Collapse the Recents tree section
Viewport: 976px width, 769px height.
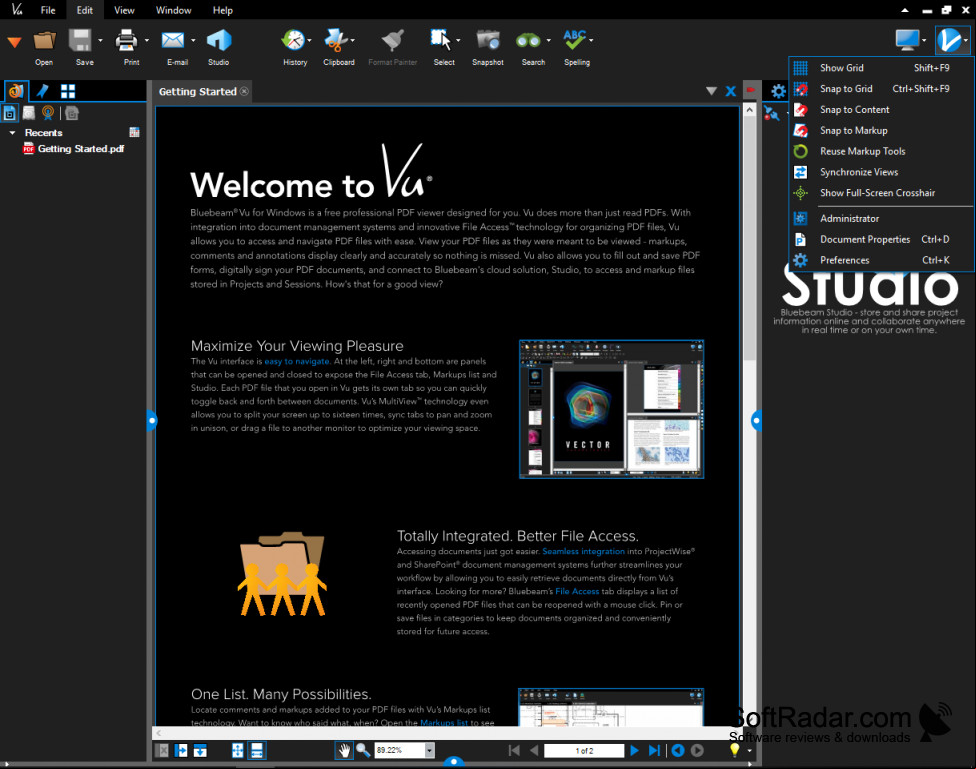12,133
